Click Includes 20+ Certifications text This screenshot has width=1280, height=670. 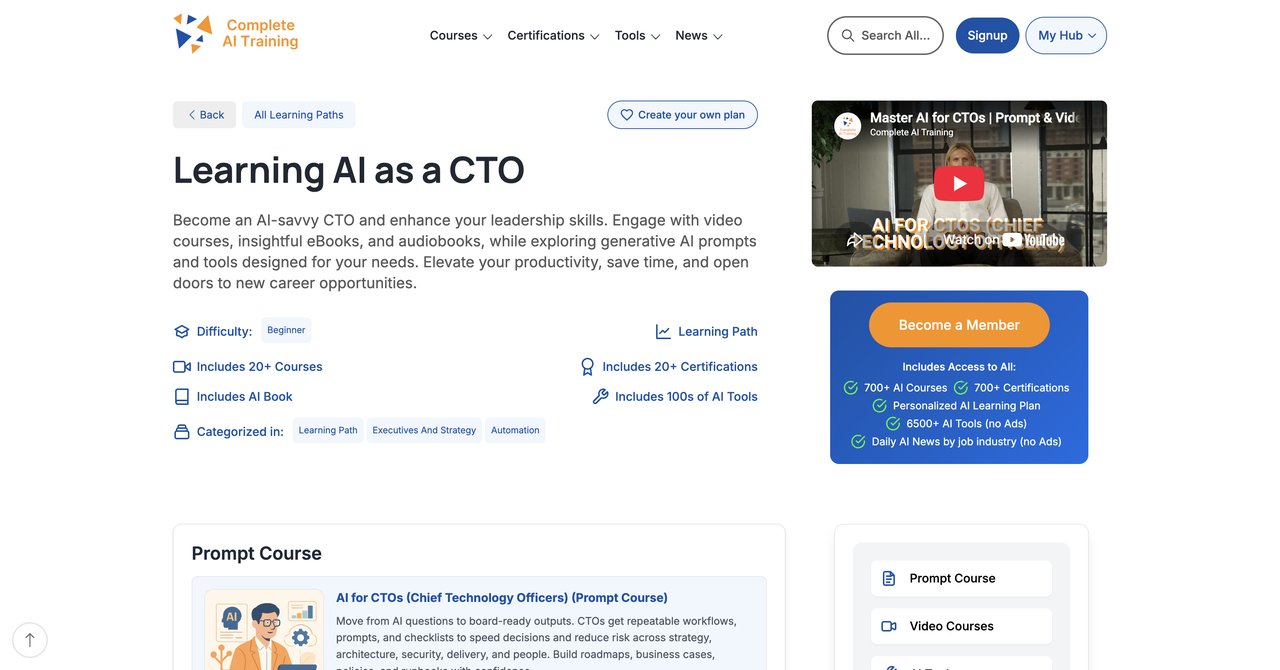tap(680, 367)
